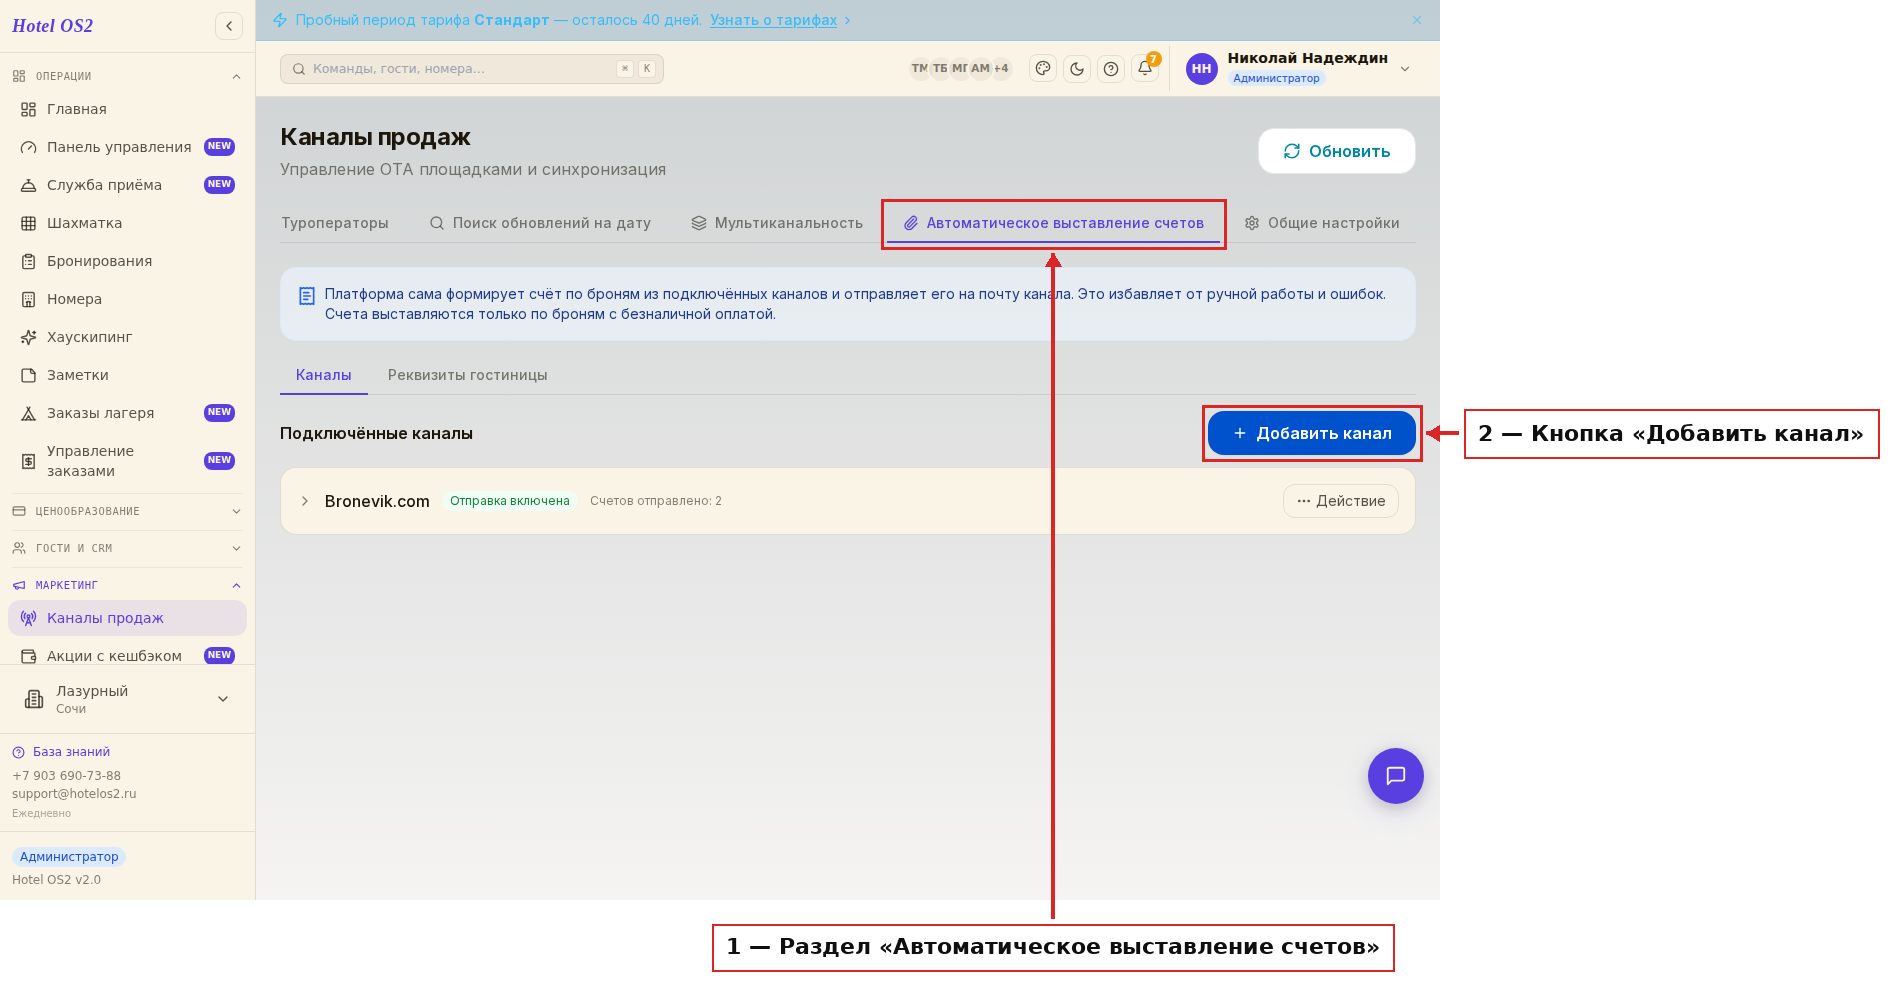Image resolution: width=1903 pixels, height=995 pixels.
Task: Click support@hotelos2.ru email
Action: point(74,794)
